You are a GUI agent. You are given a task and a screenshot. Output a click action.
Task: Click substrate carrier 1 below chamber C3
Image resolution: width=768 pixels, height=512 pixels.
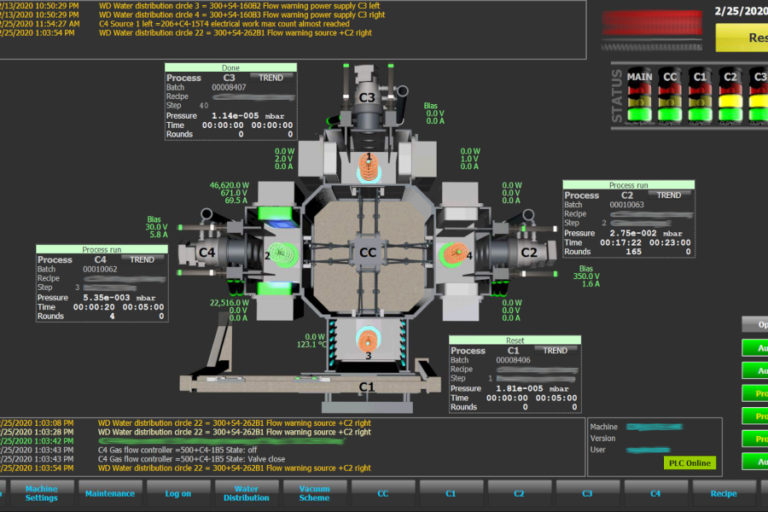click(368, 164)
